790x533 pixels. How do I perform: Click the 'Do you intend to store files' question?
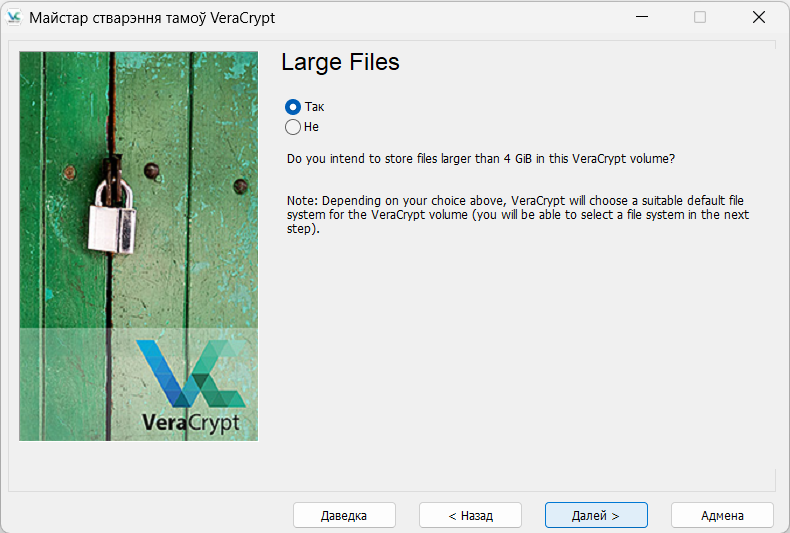[481, 159]
